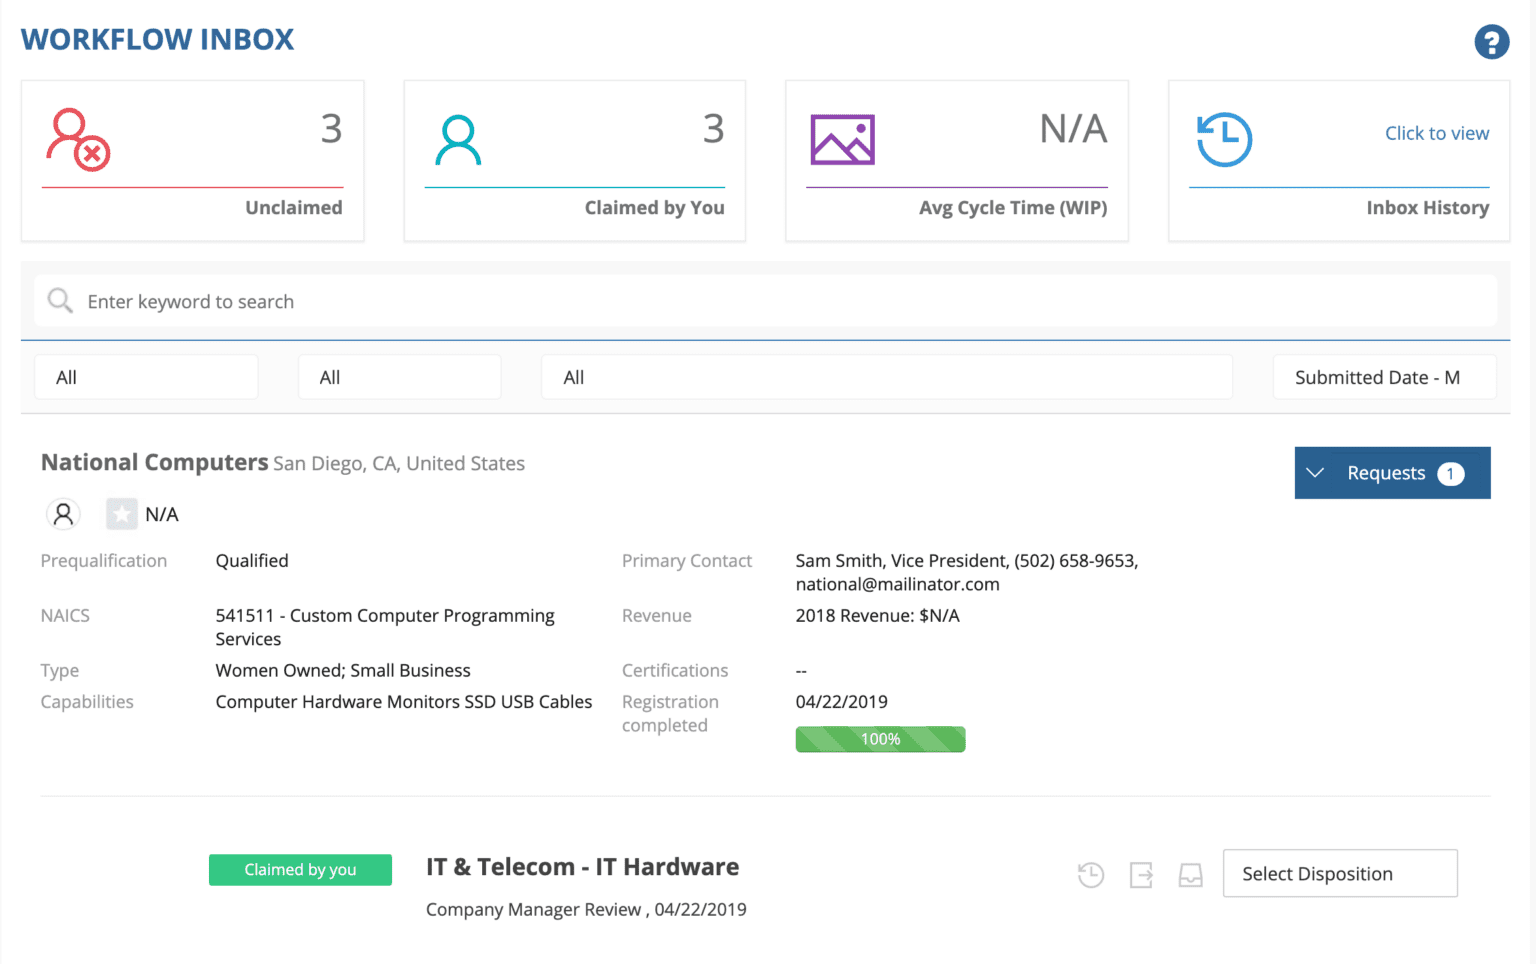Open the first All filter dropdown
This screenshot has height=964, width=1536.
[146, 377]
